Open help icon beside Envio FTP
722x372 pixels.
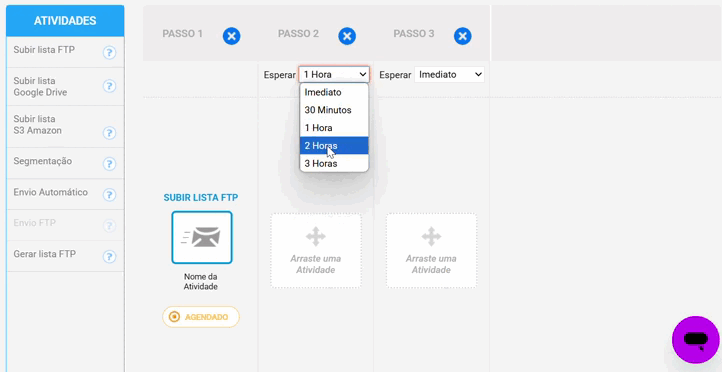coord(109,226)
